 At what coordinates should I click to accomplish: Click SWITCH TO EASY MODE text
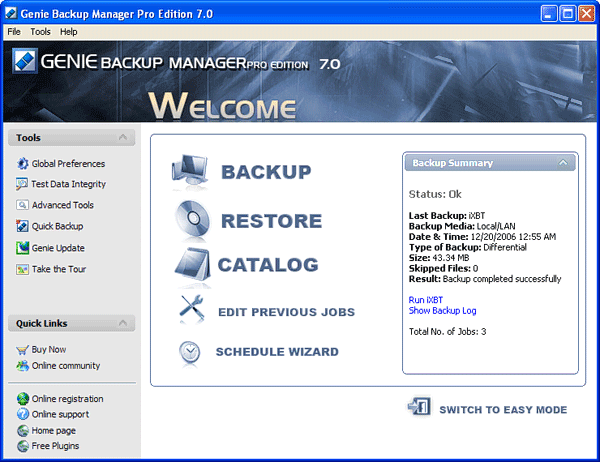pyautogui.click(x=503, y=410)
